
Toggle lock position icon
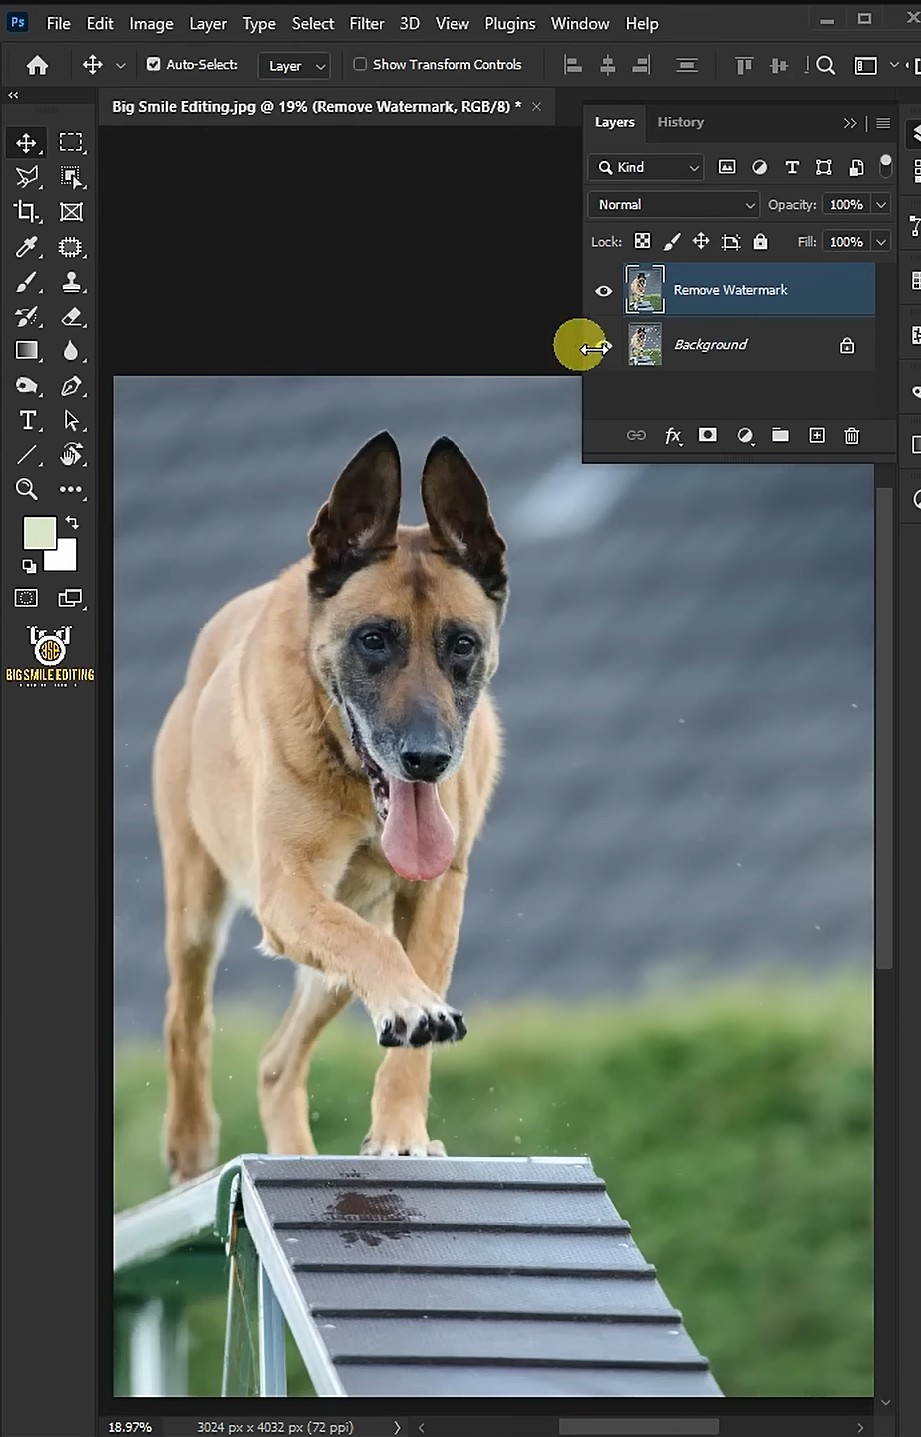point(701,241)
